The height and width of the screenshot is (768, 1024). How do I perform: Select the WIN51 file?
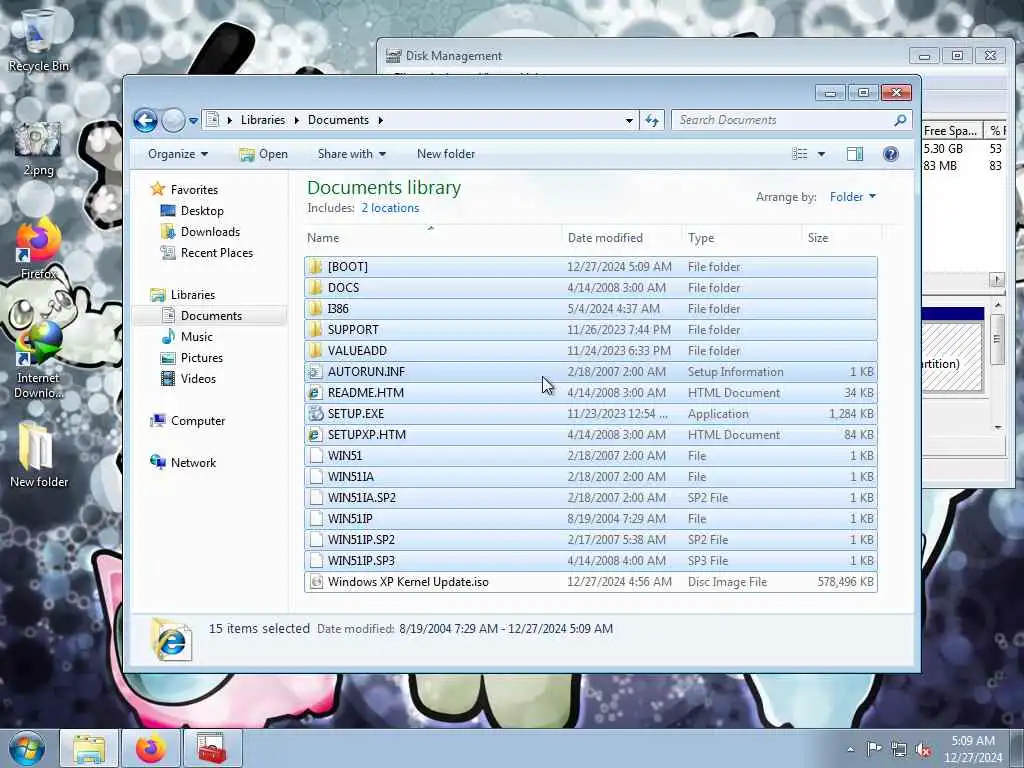(590, 456)
